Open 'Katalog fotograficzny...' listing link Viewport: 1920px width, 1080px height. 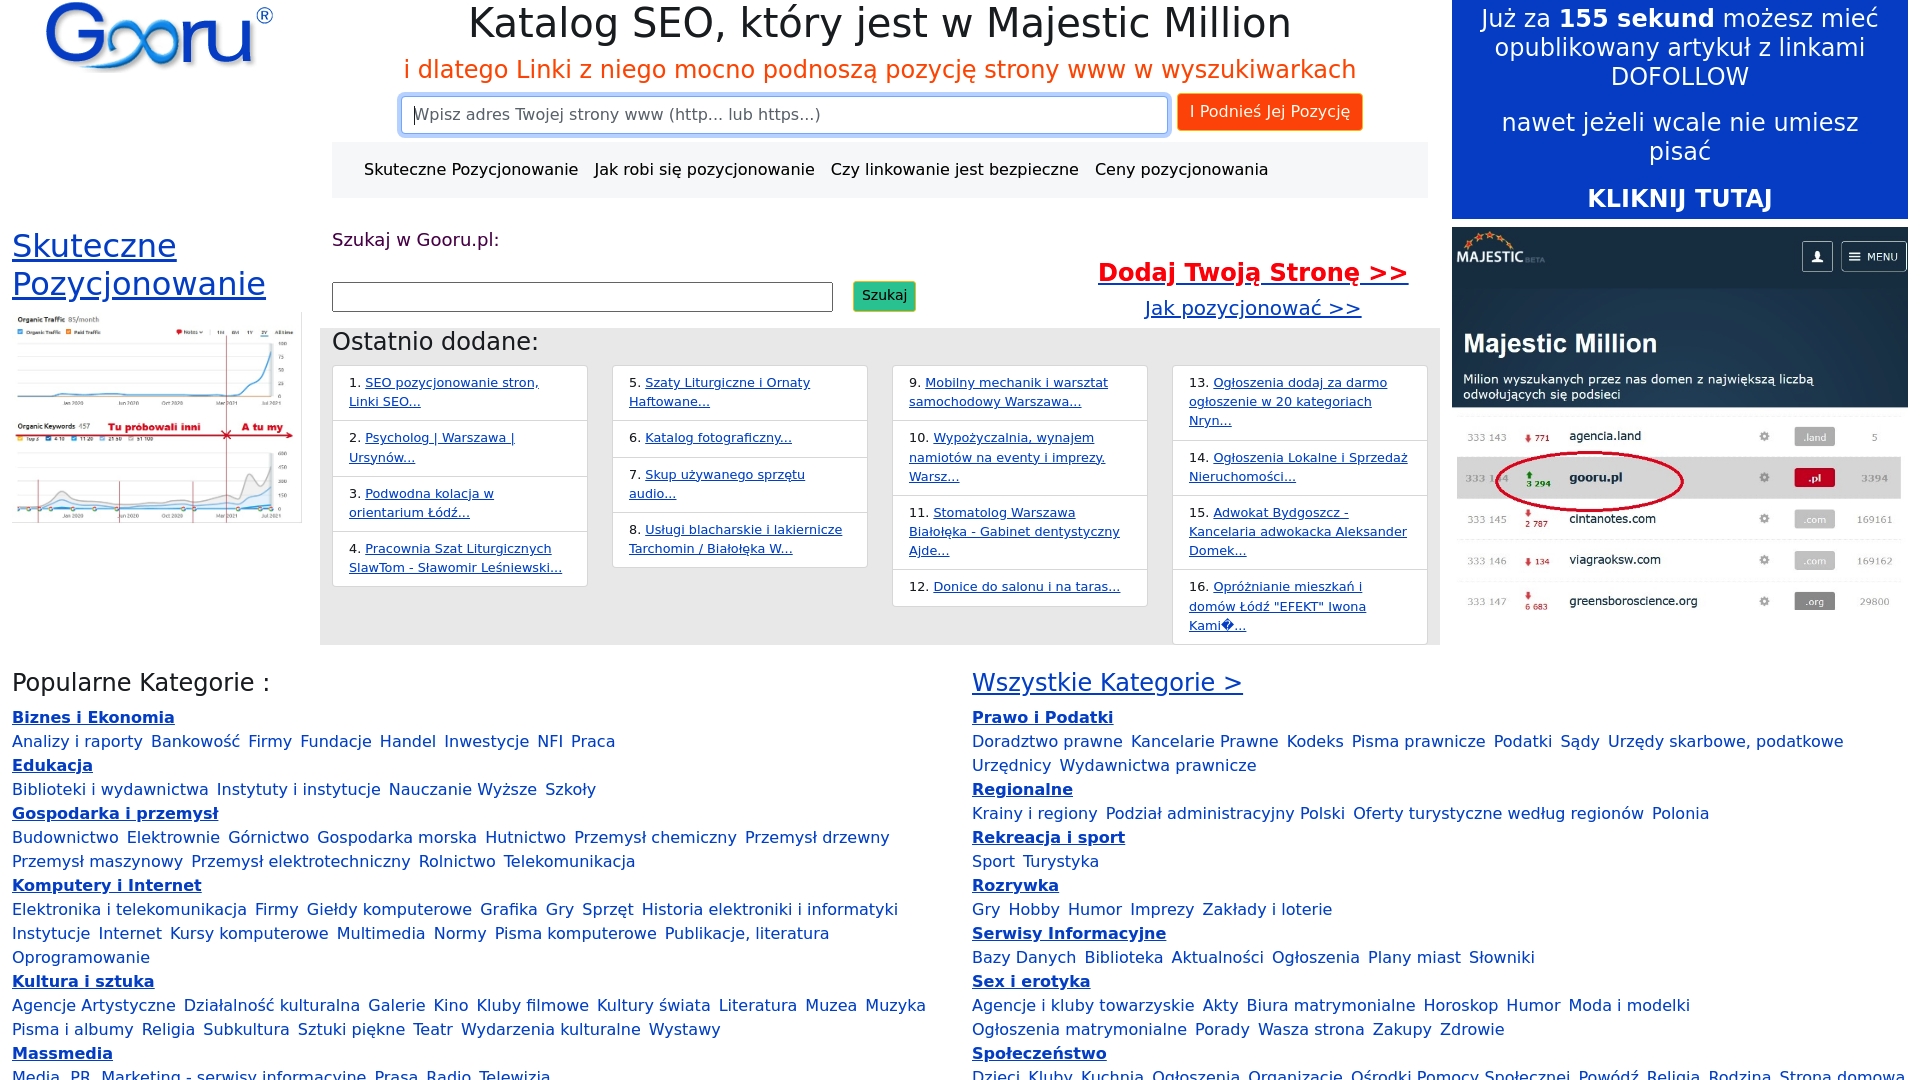tap(718, 438)
